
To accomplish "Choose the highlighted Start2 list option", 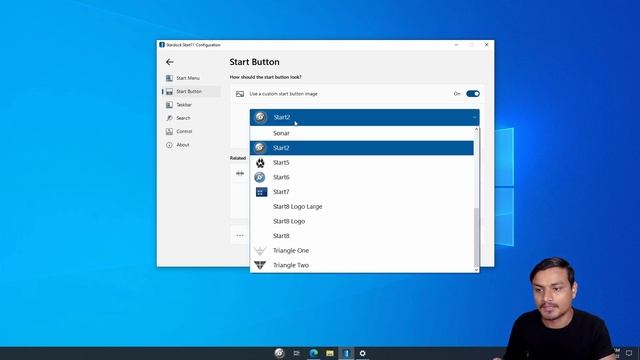I will [x=362, y=148].
